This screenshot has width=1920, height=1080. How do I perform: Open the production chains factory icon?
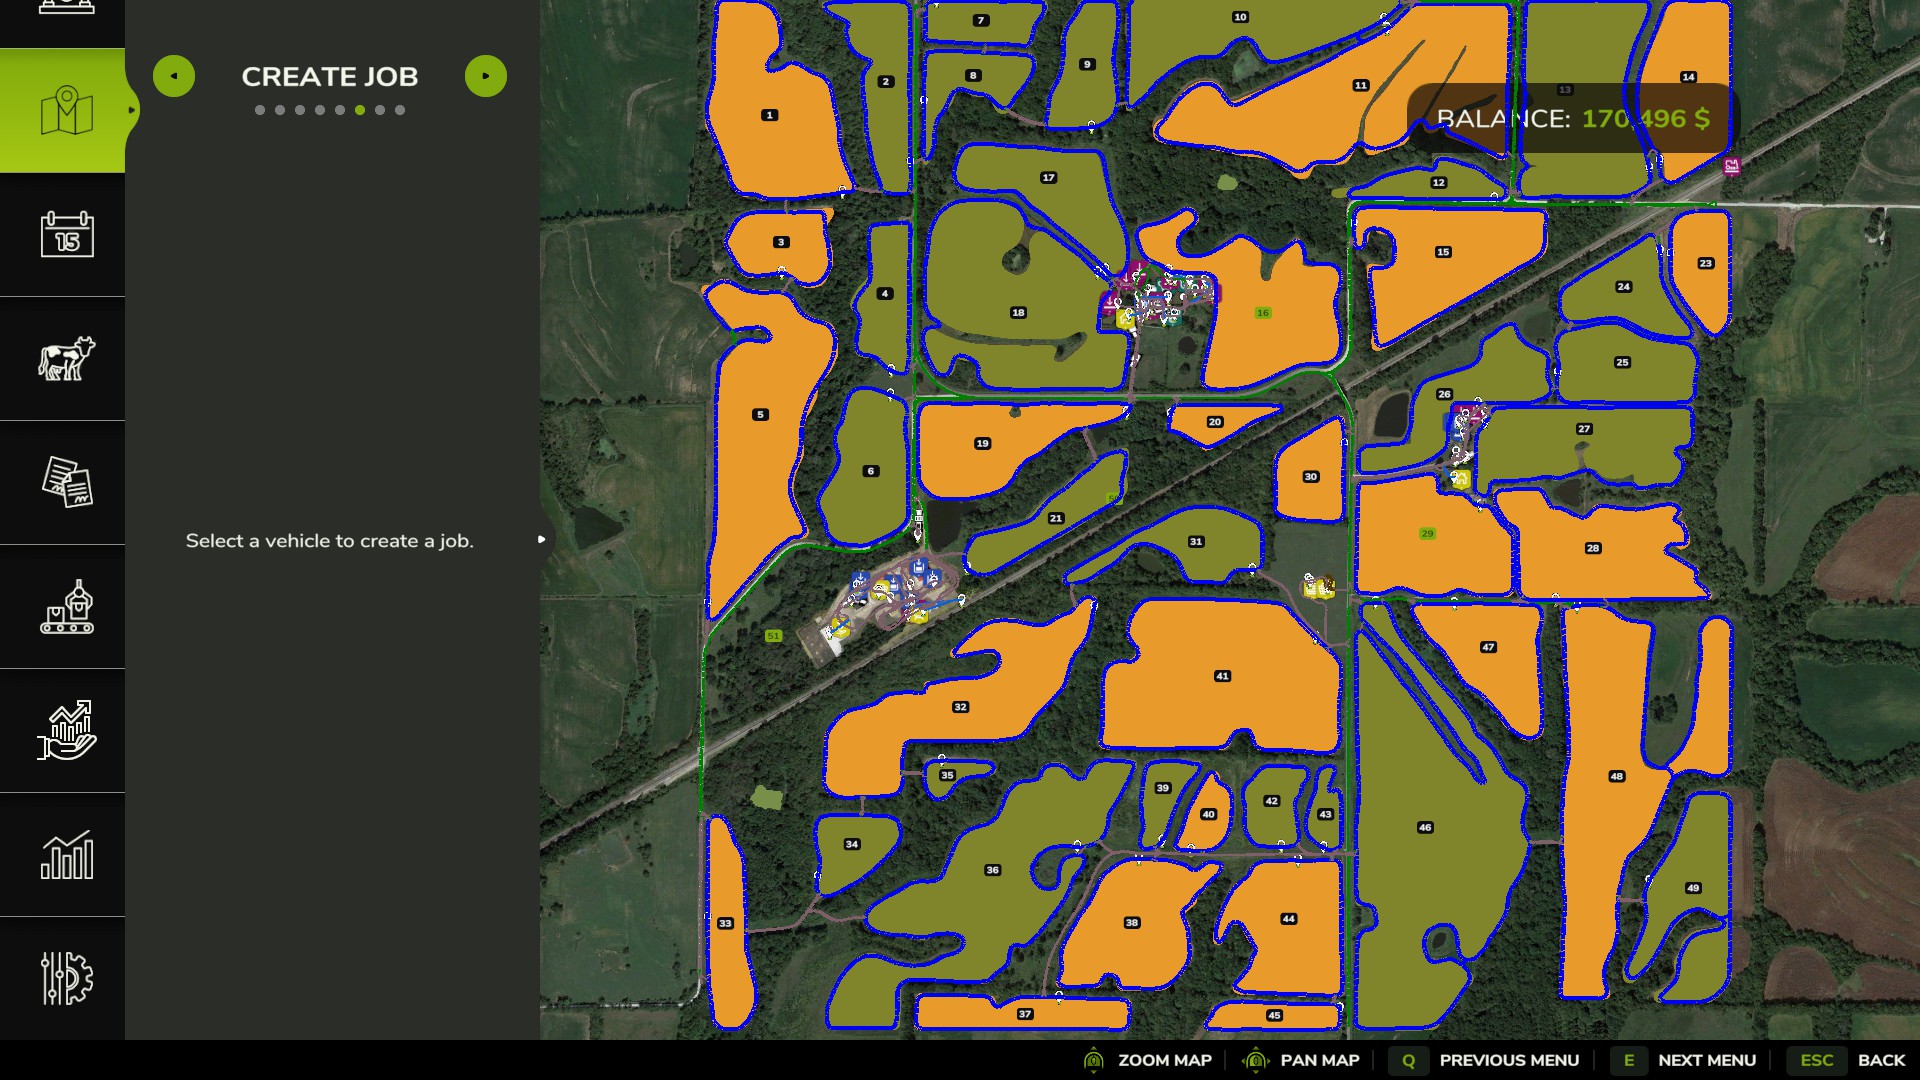pos(66,607)
